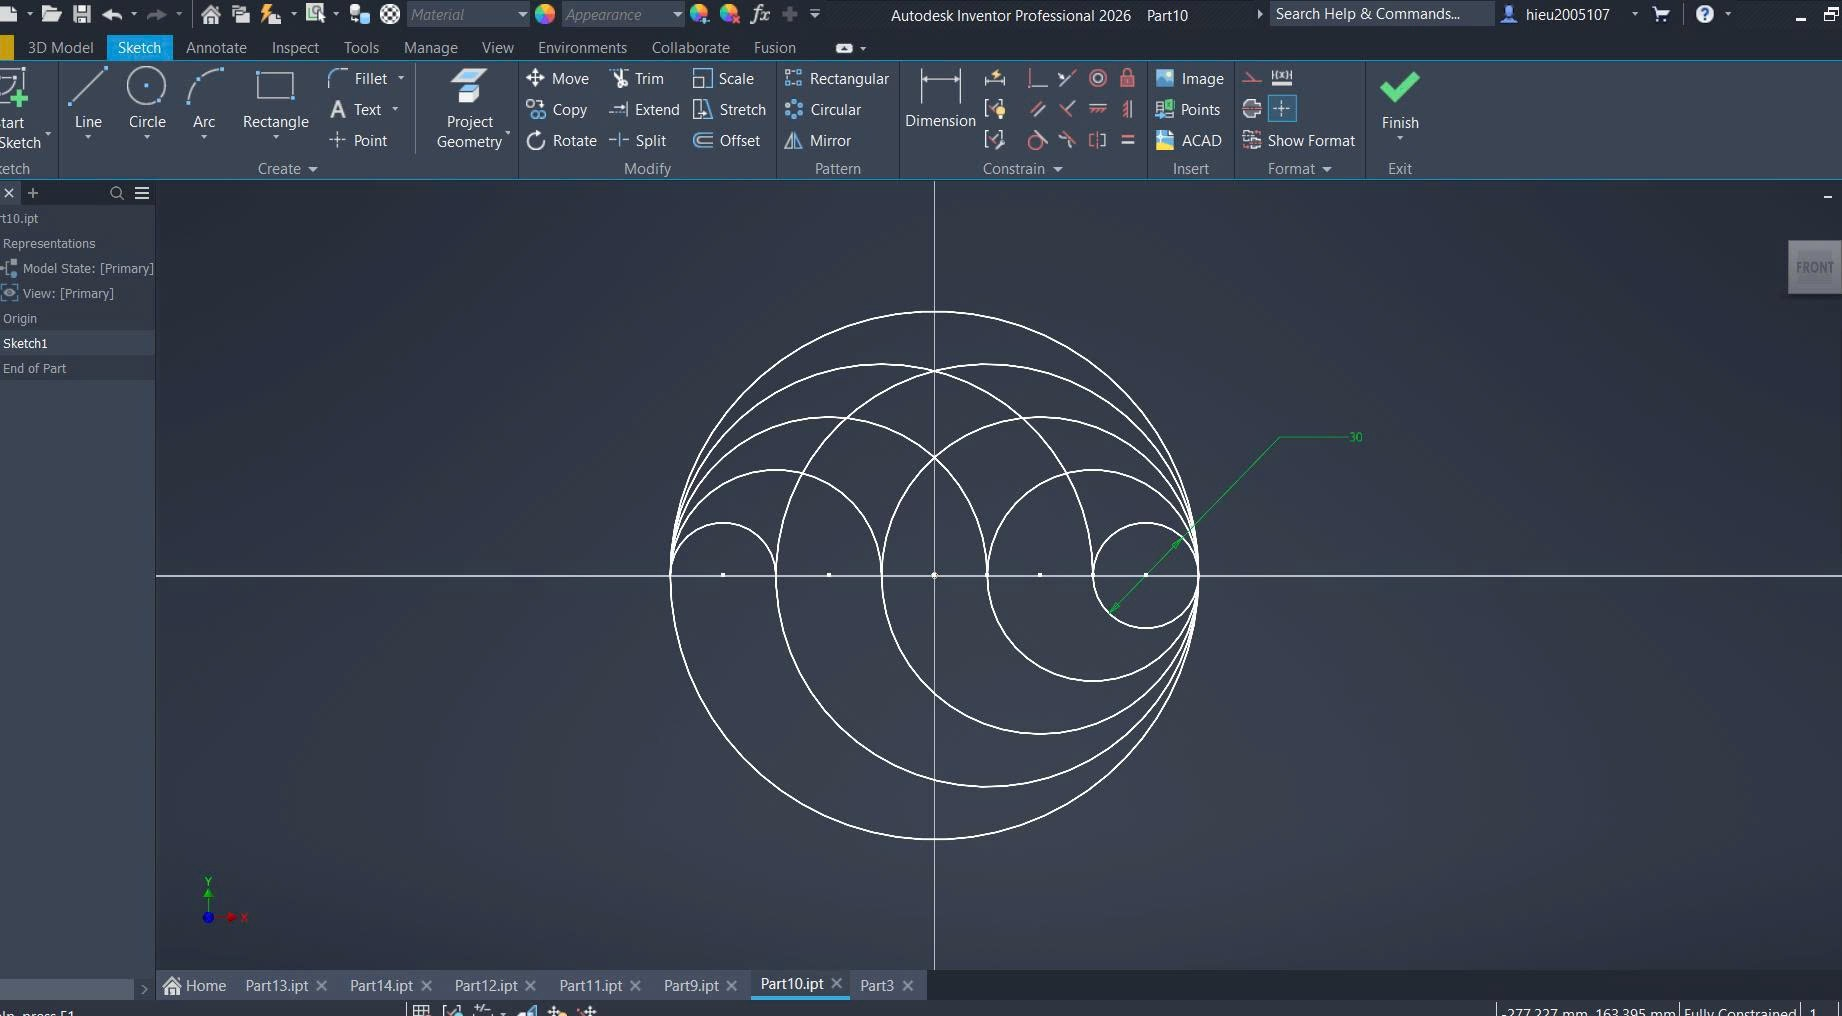Toggle the Construction line format button

click(x=1251, y=78)
